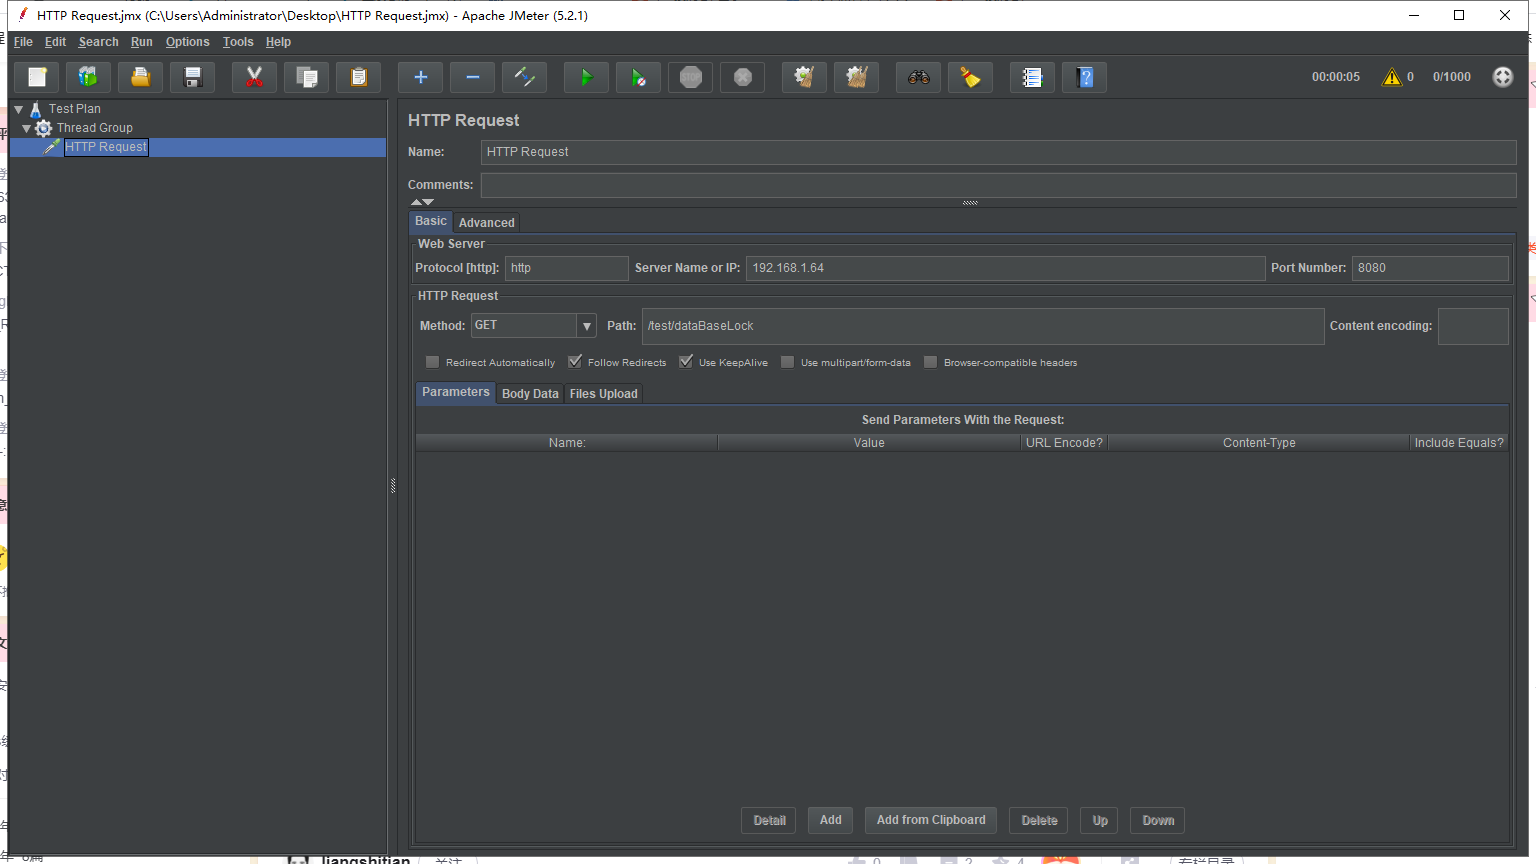Click the Reset Search broom icon

970,77
